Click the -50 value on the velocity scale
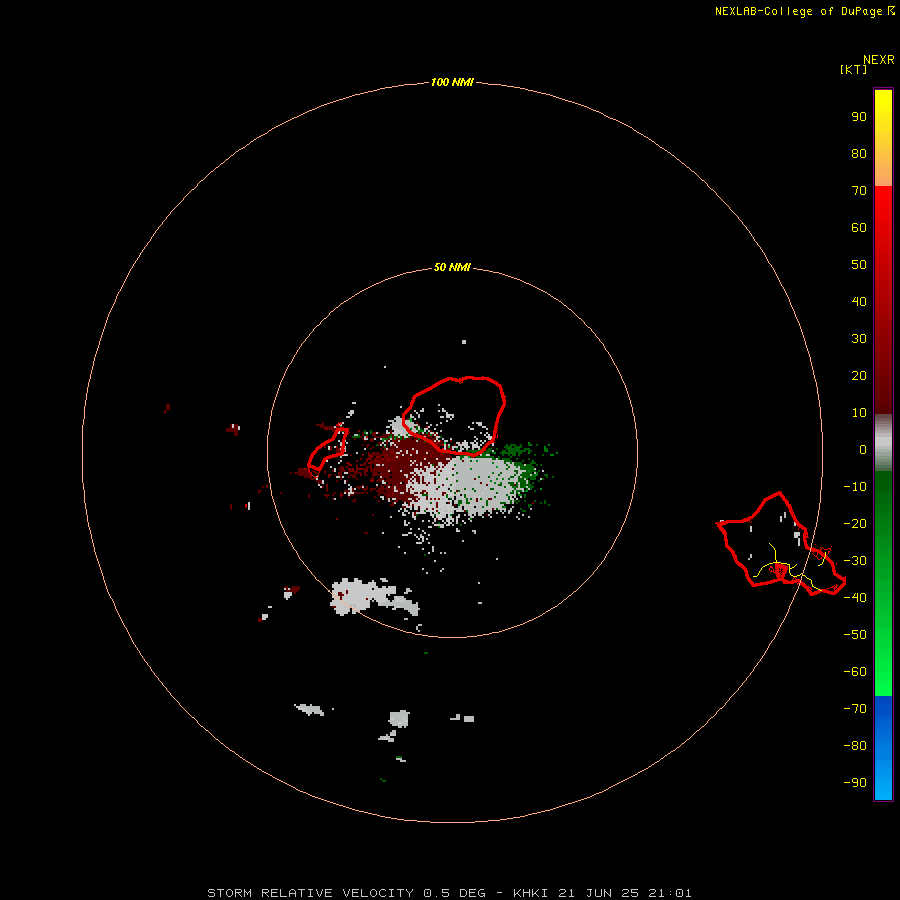The height and width of the screenshot is (900, 900). coord(855,635)
